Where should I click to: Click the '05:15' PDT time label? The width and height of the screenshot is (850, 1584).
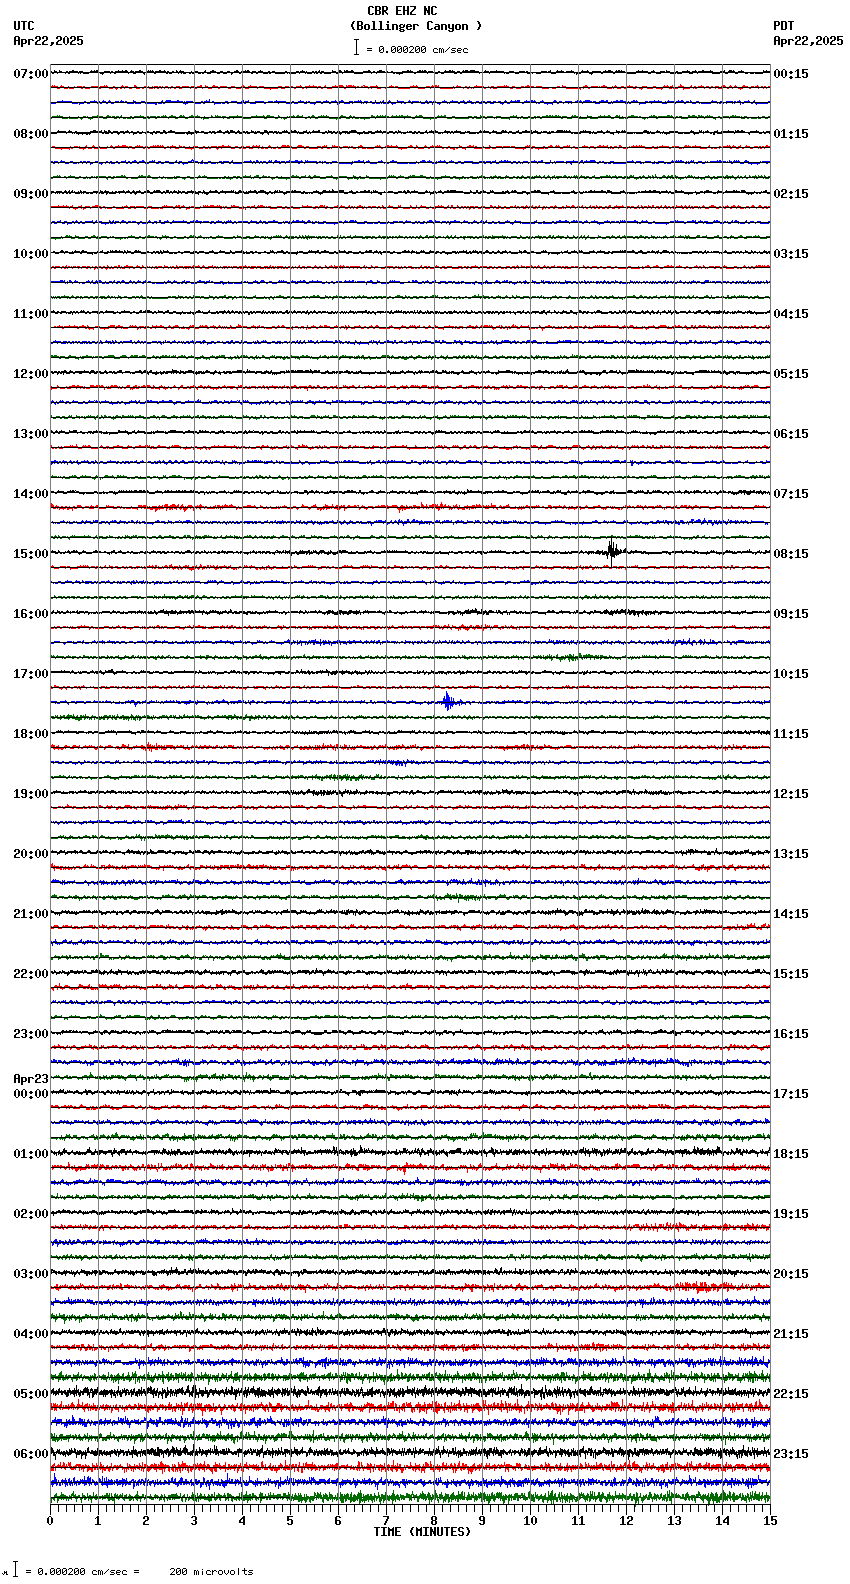791,374
